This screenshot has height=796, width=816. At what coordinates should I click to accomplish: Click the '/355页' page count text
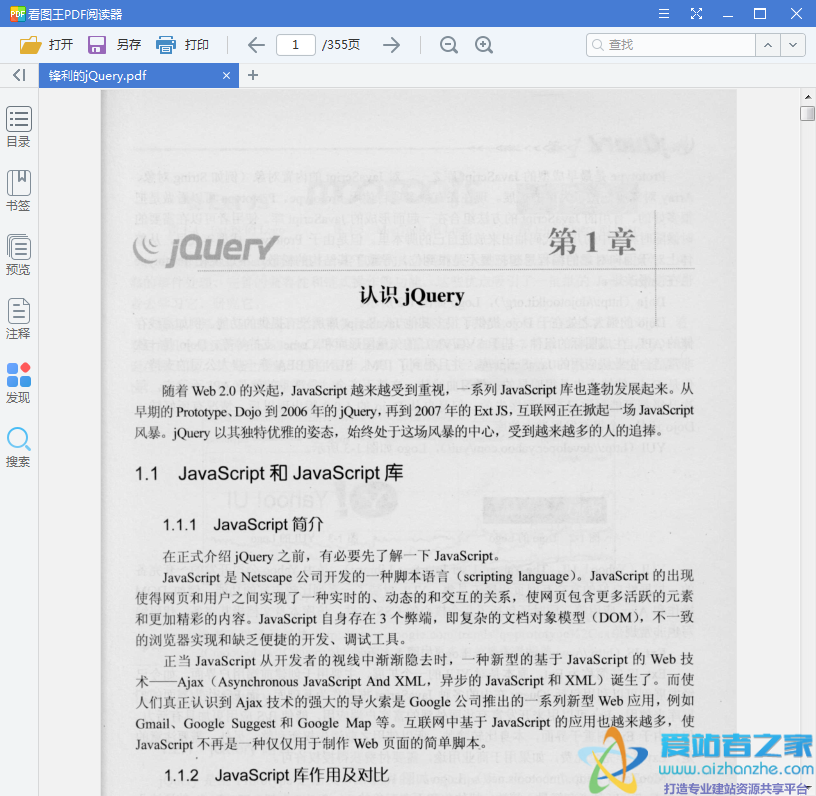[341, 45]
